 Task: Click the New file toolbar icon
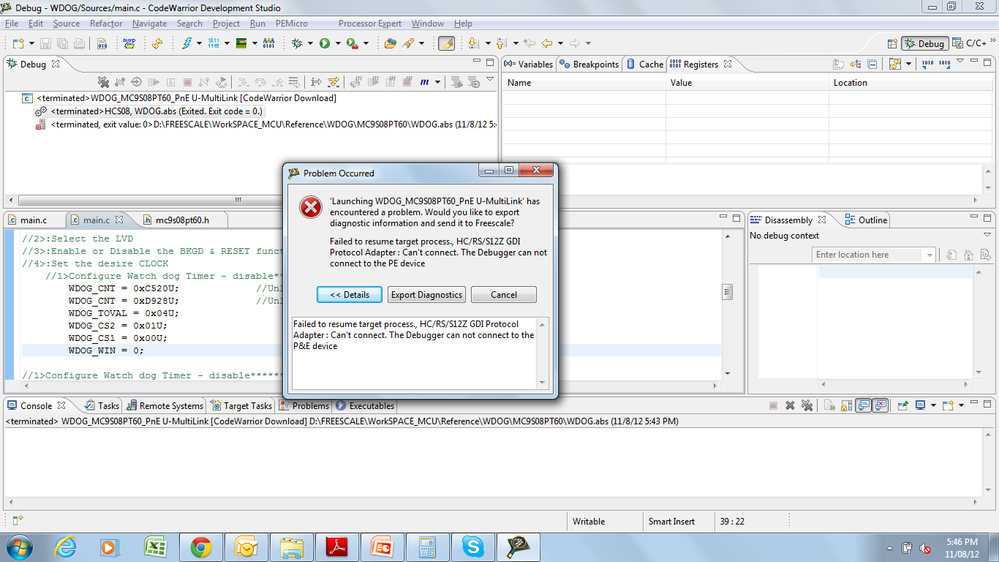18,43
